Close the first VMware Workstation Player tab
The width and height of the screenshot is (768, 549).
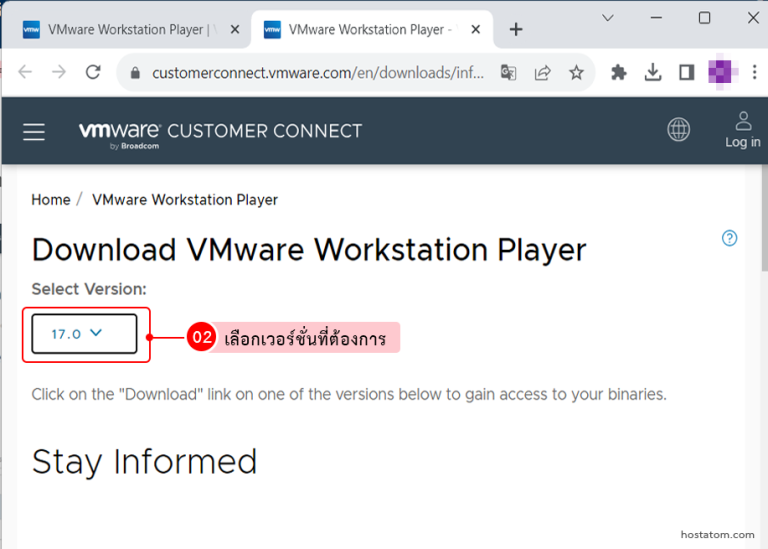(x=235, y=29)
